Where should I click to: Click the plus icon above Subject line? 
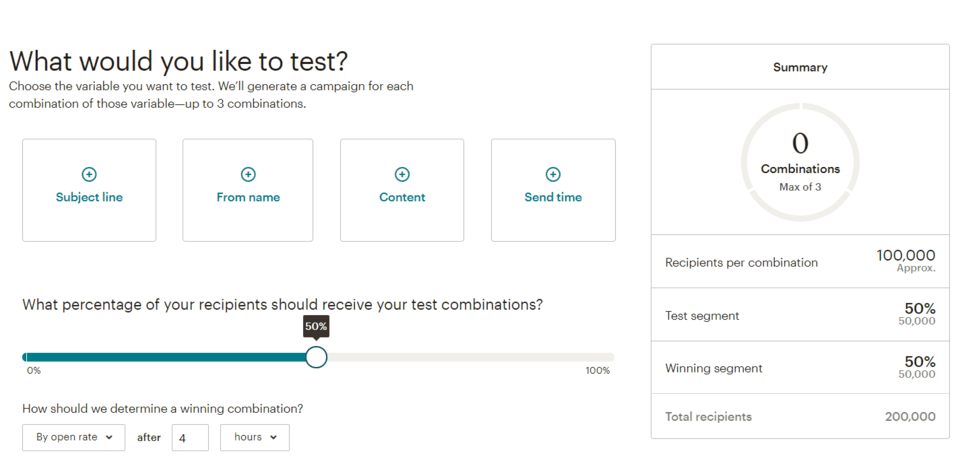[89, 175]
